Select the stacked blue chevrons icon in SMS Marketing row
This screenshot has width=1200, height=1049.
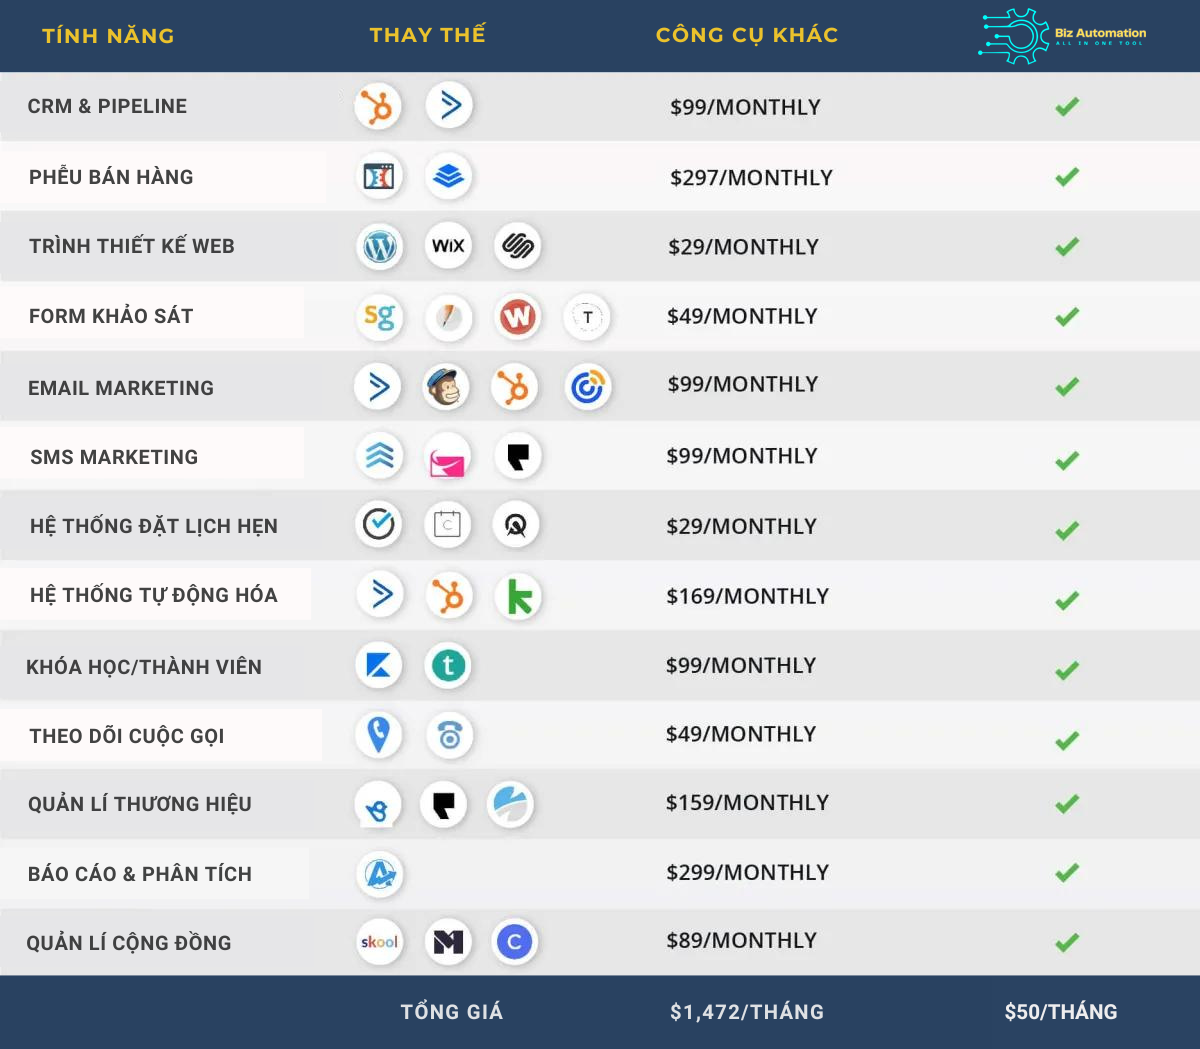[380, 456]
